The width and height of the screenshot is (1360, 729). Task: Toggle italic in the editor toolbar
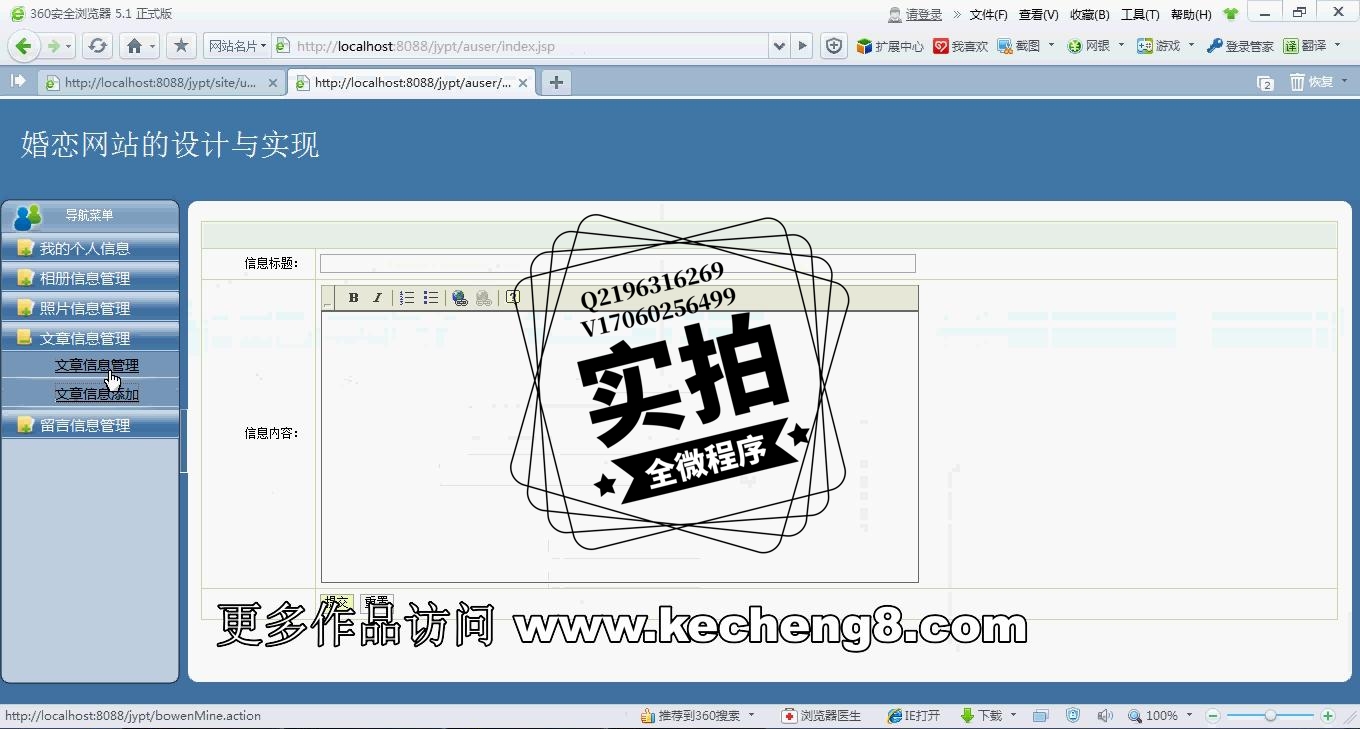click(377, 297)
